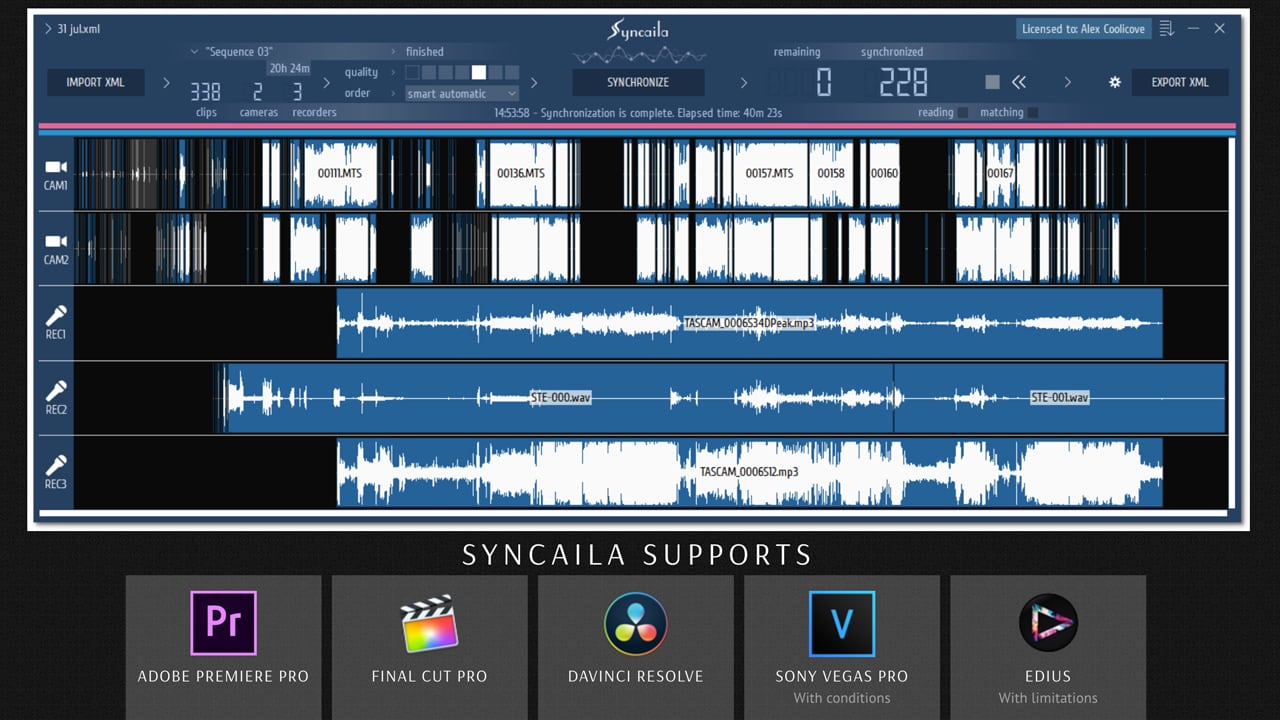Click the IMPORT XML button
The width and height of the screenshot is (1280, 720).
[x=96, y=82]
